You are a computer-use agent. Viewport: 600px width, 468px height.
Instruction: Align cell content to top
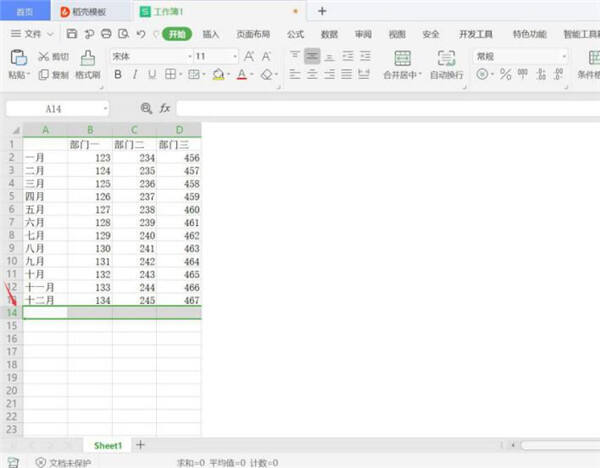point(295,56)
